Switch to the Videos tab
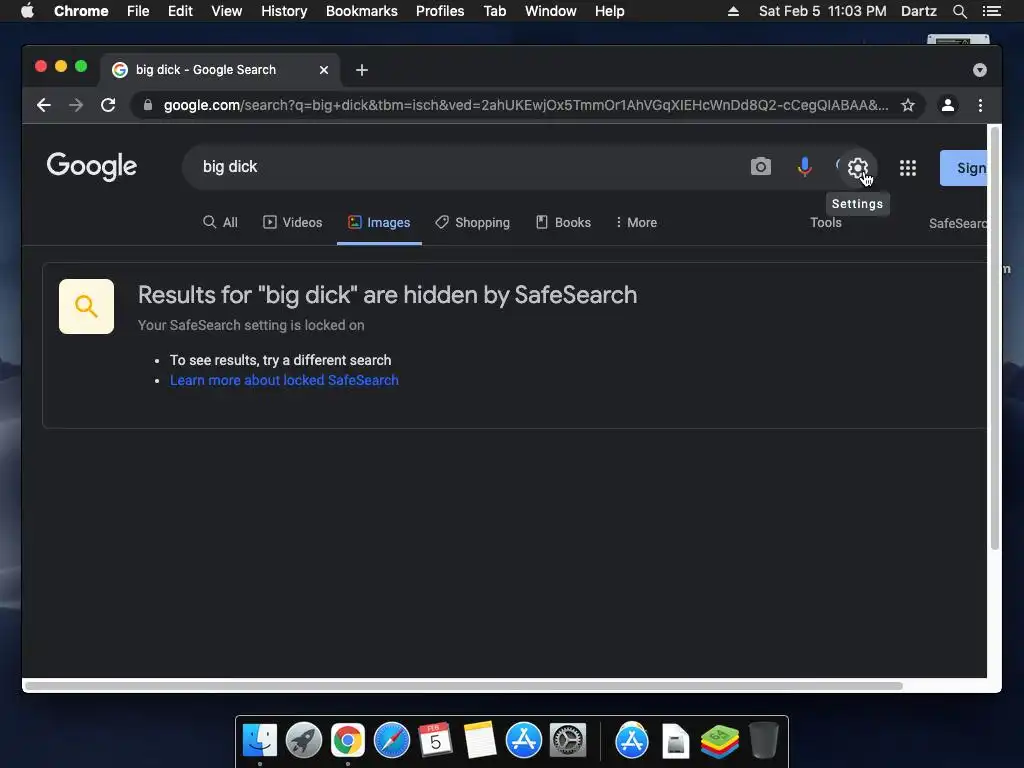 pyautogui.click(x=293, y=223)
